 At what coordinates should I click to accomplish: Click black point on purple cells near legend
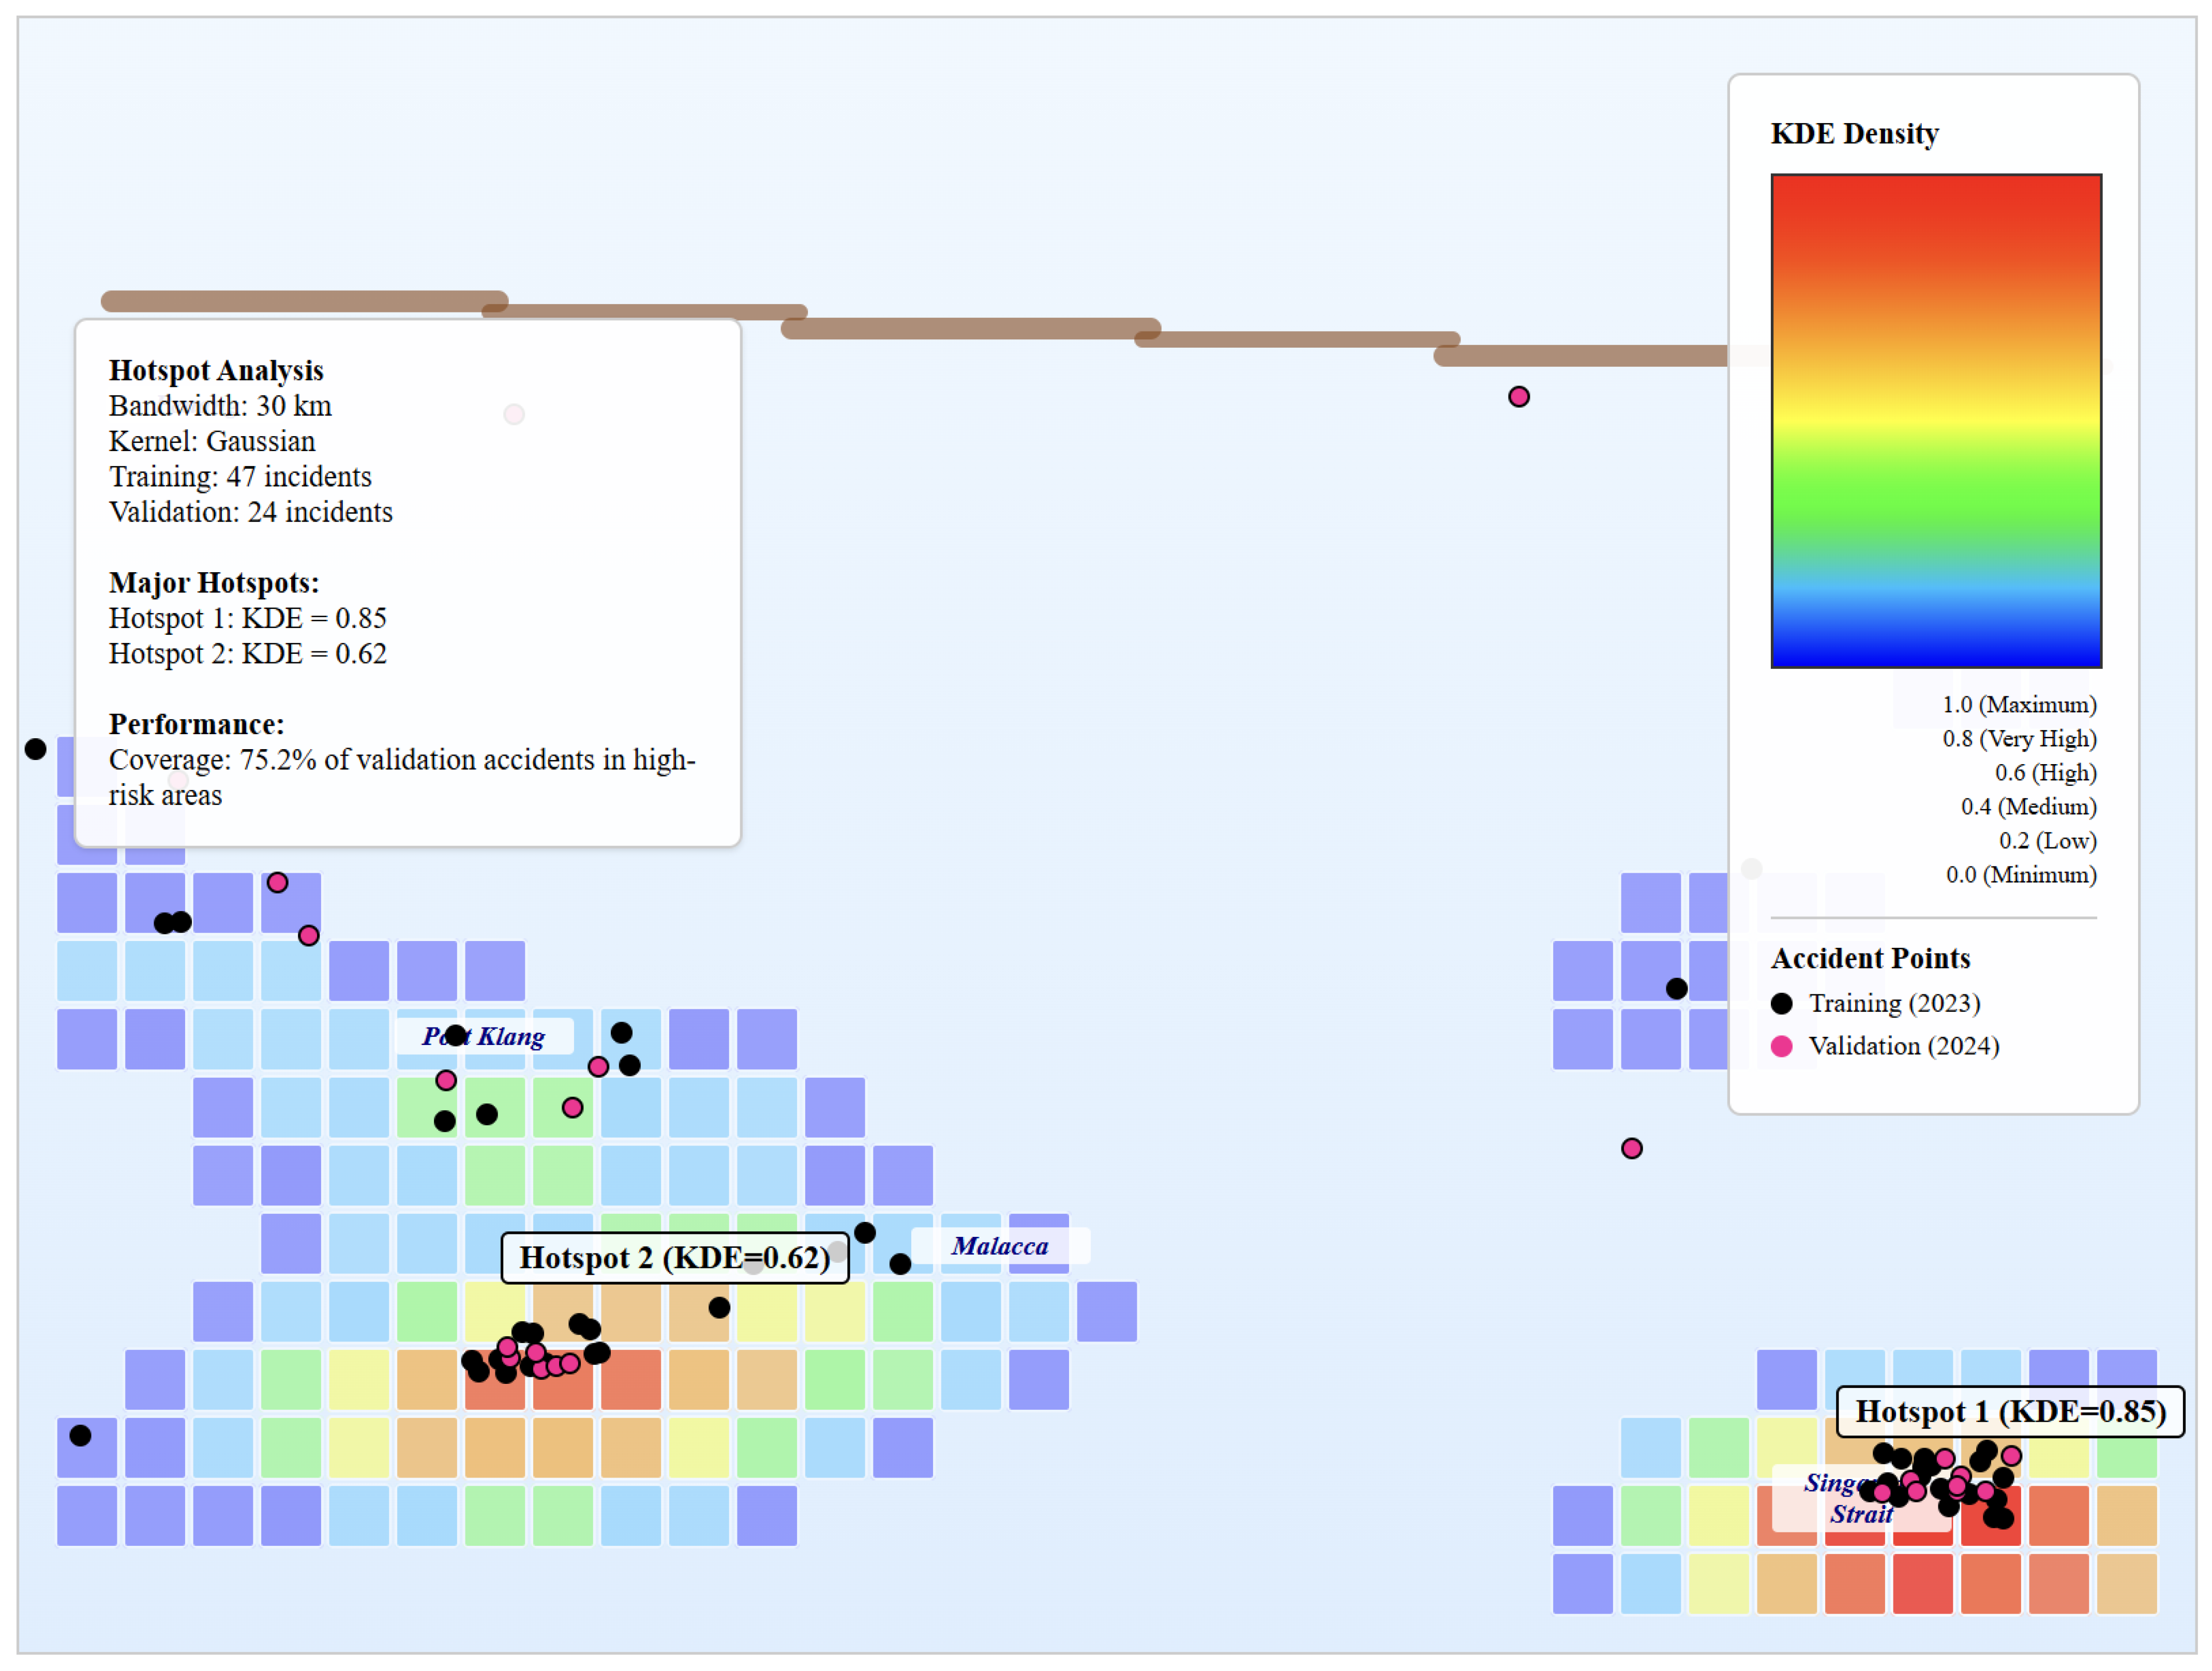tap(1676, 989)
